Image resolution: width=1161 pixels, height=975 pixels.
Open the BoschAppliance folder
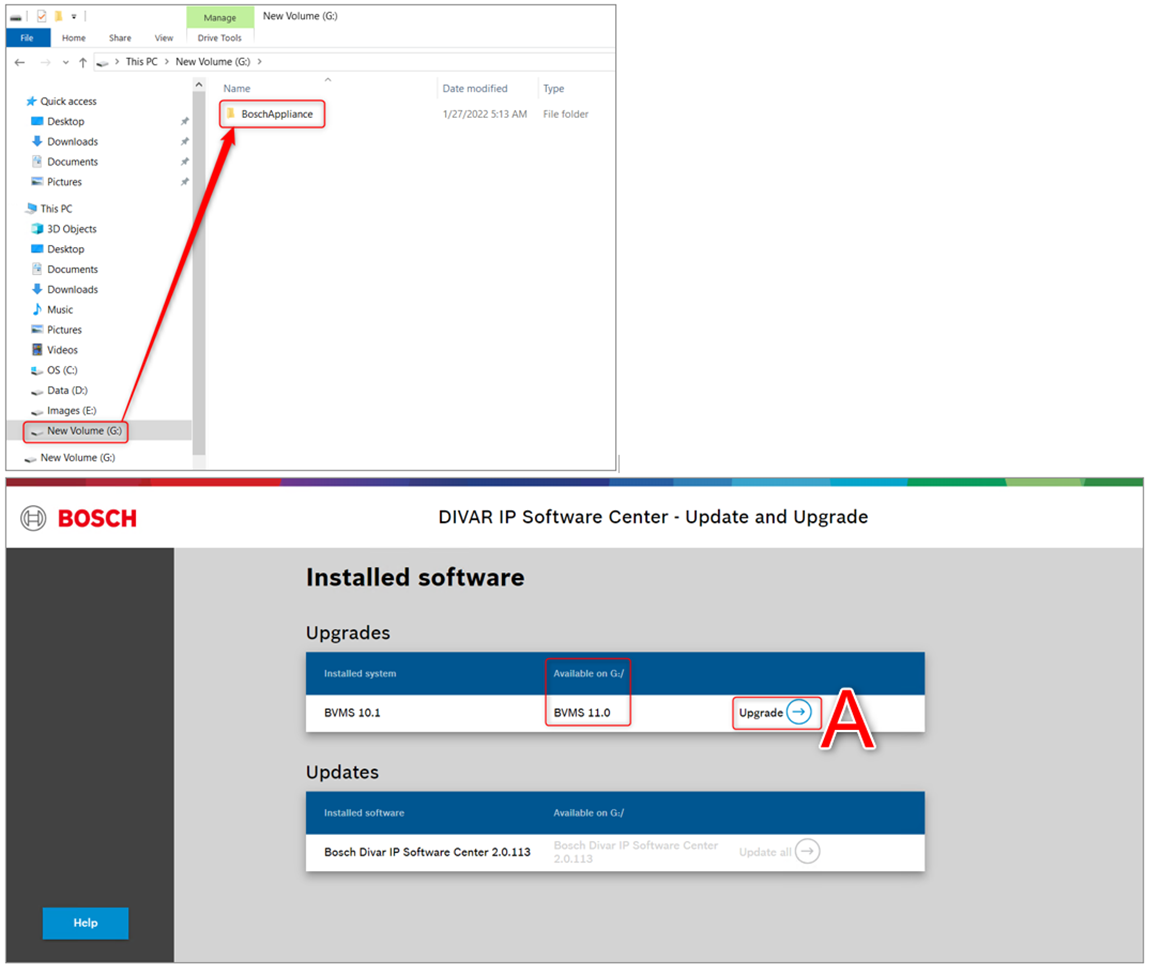271,114
